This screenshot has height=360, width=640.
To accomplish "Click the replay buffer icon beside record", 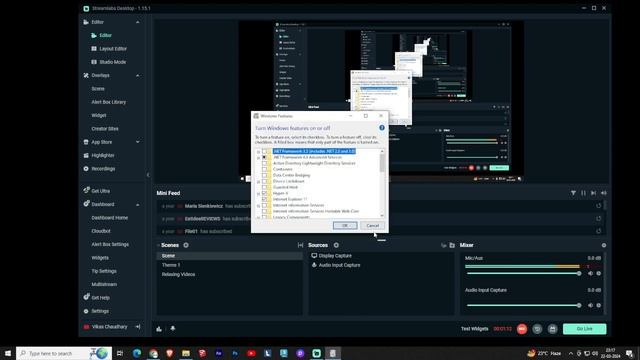I will tap(537, 329).
